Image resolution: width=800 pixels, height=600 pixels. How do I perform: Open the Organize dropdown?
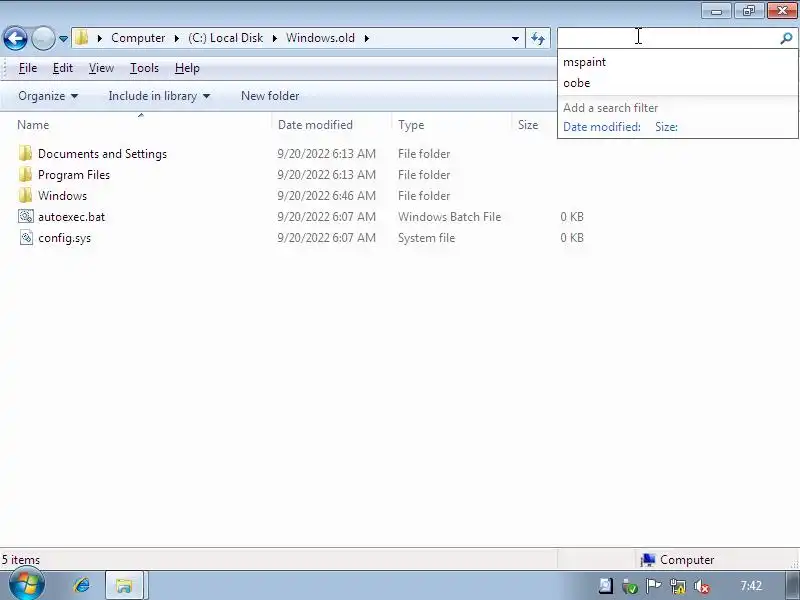pyautogui.click(x=48, y=96)
